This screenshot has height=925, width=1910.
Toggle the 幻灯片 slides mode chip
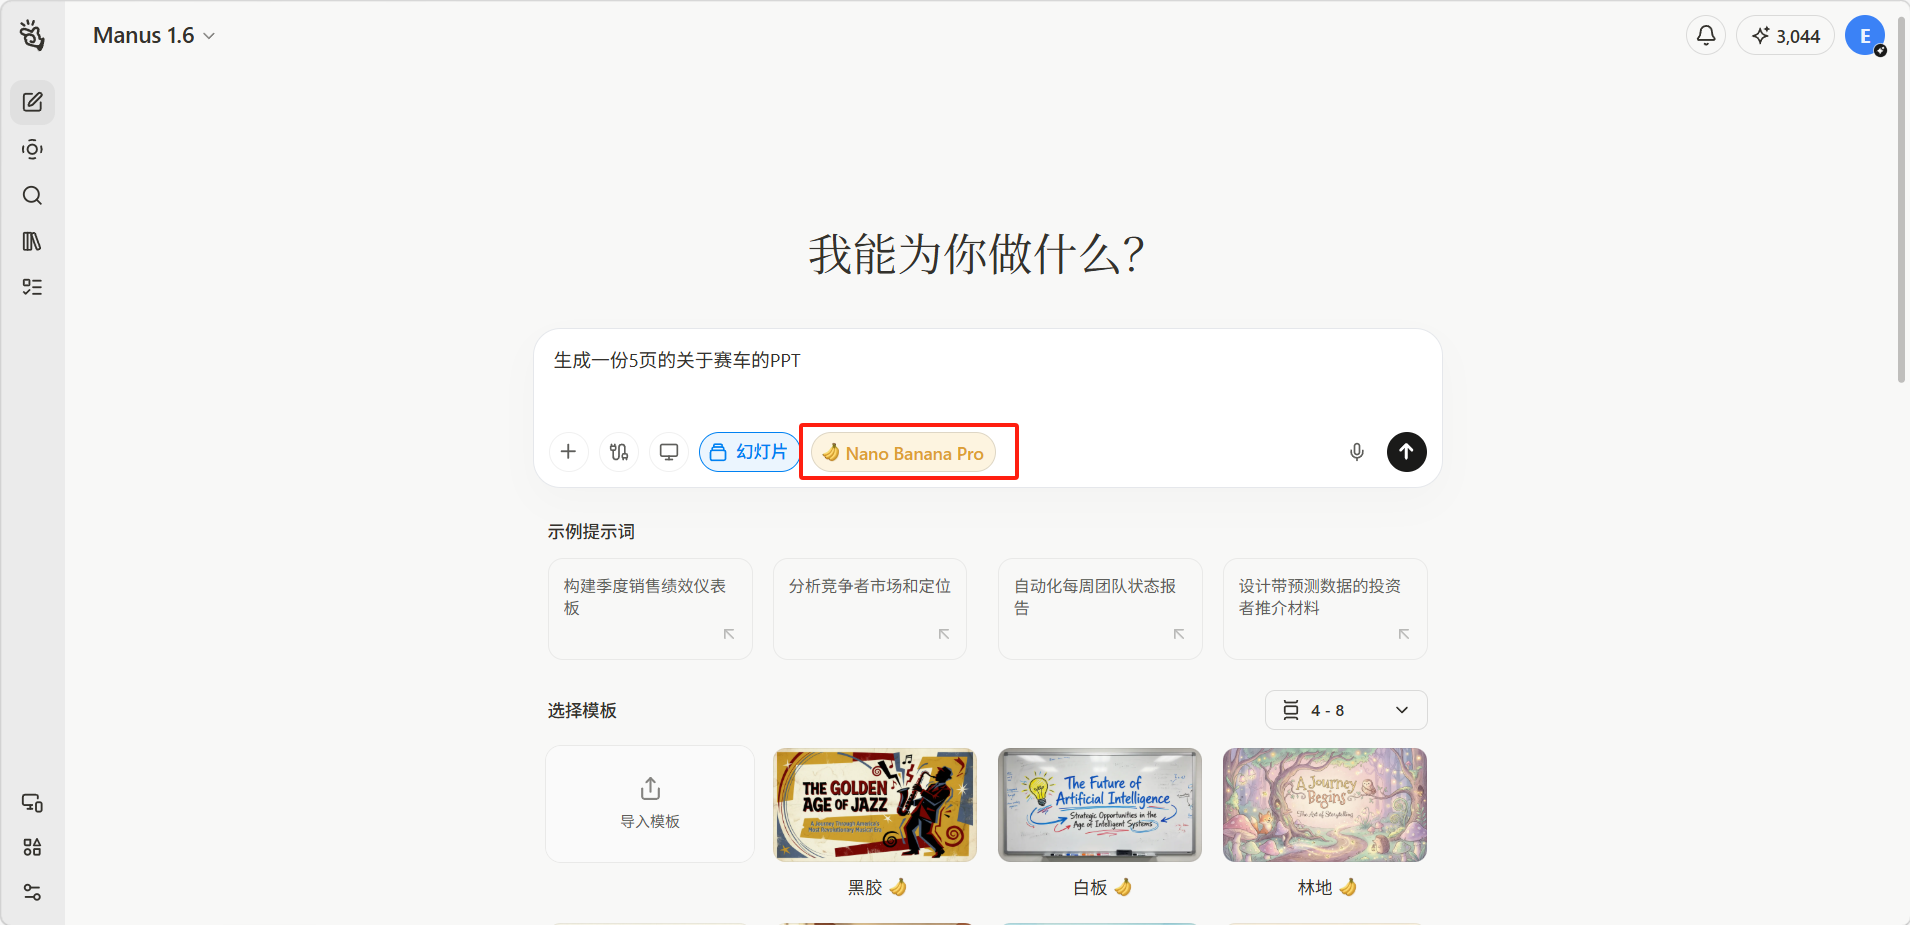pyautogui.click(x=749, y=452)
